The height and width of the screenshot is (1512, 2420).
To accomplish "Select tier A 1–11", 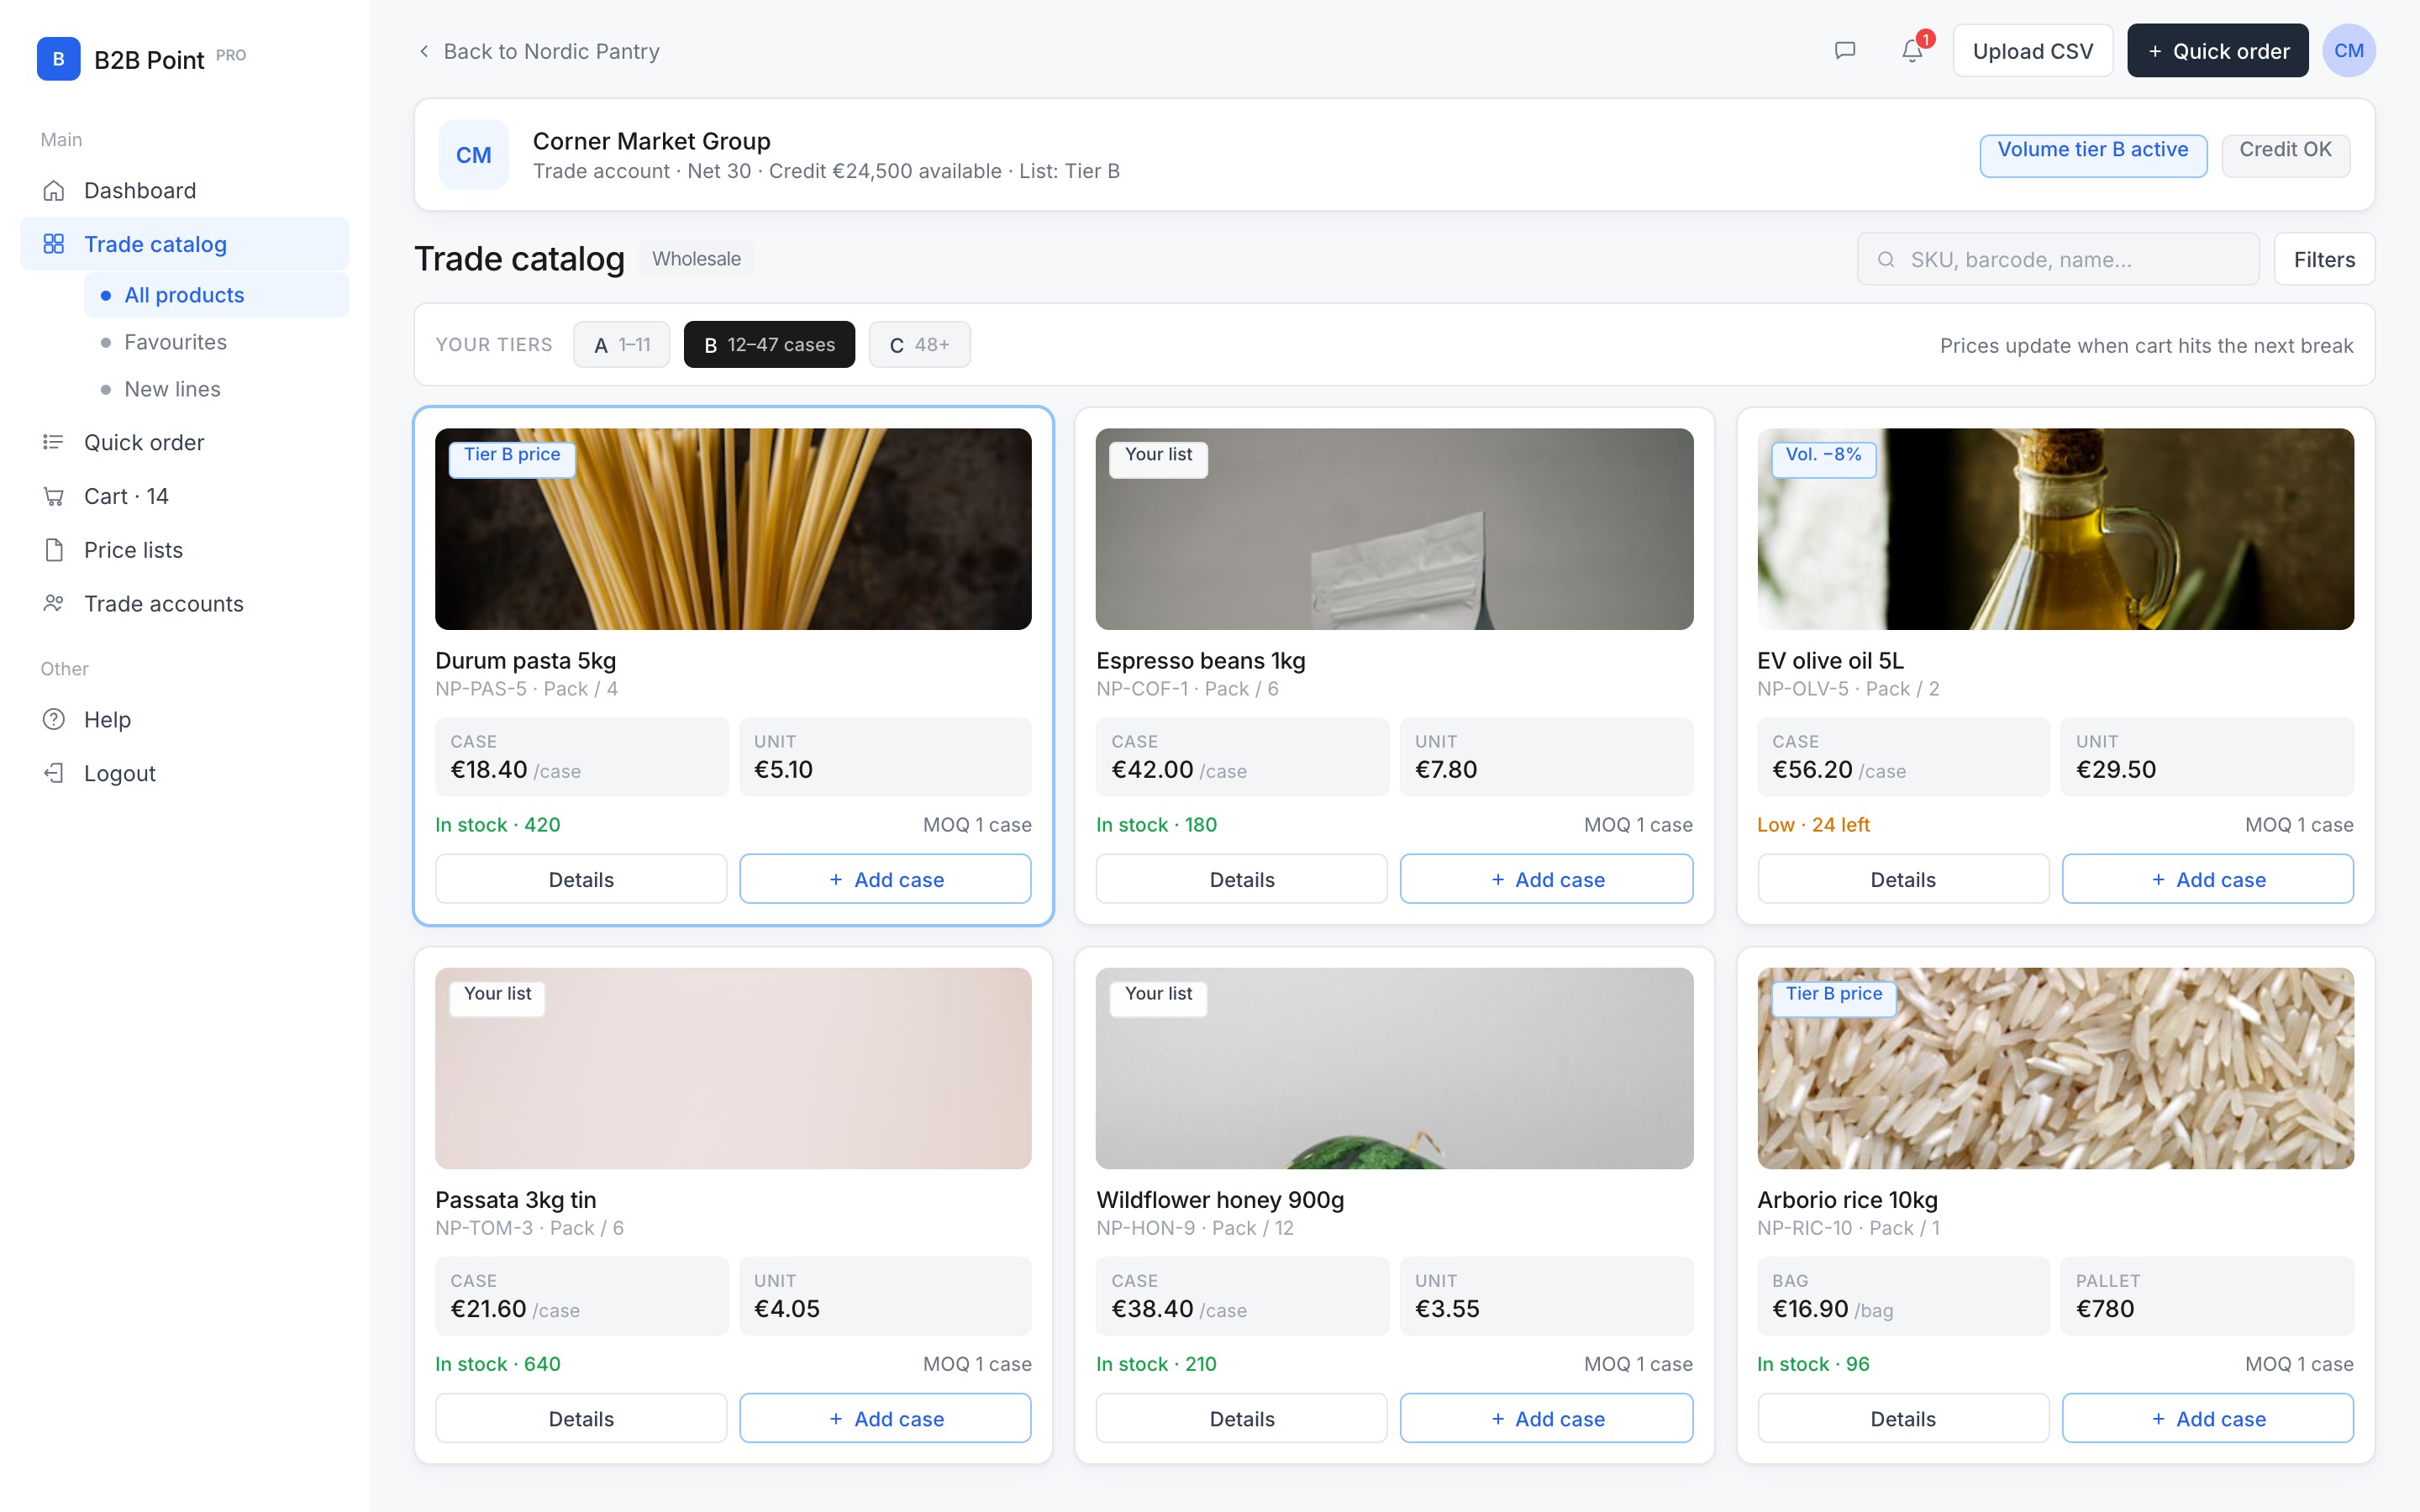I will click(621, 345).
